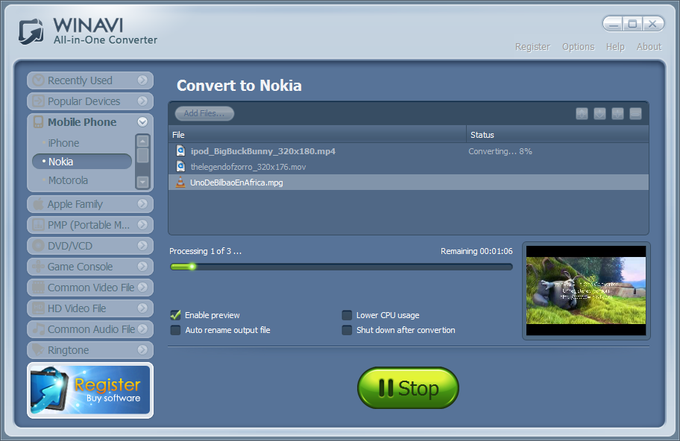Click the 'Converting... 8%' status cell
680x441 pixels.
[500, 151]
